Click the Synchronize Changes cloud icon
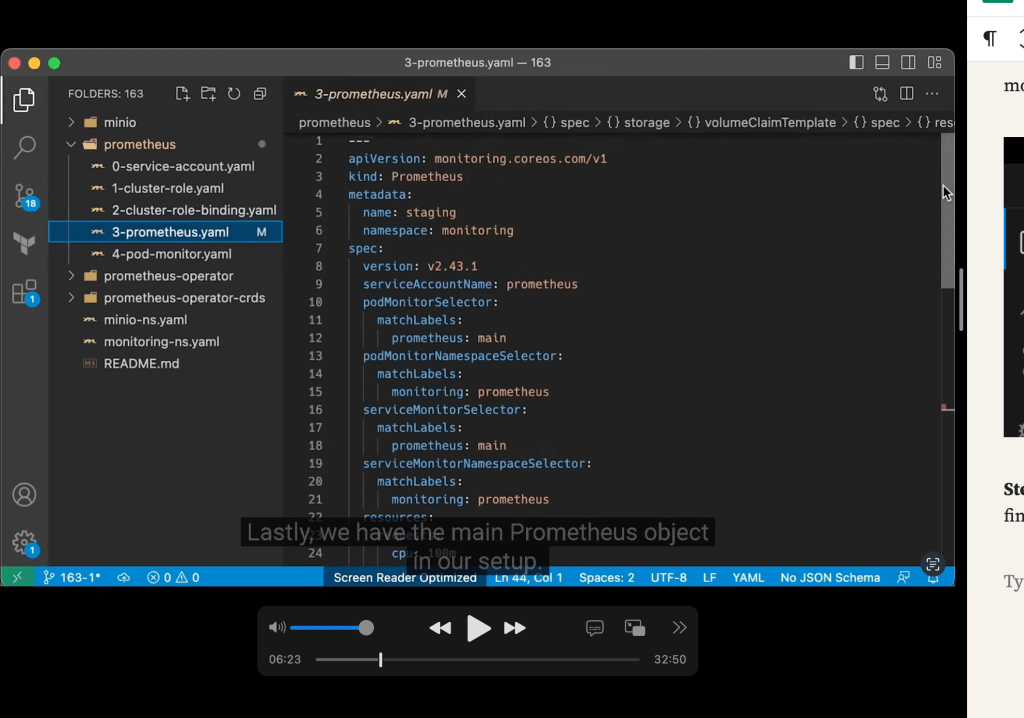The height and width of the screenshot is (718, 1024). (123, 578)
